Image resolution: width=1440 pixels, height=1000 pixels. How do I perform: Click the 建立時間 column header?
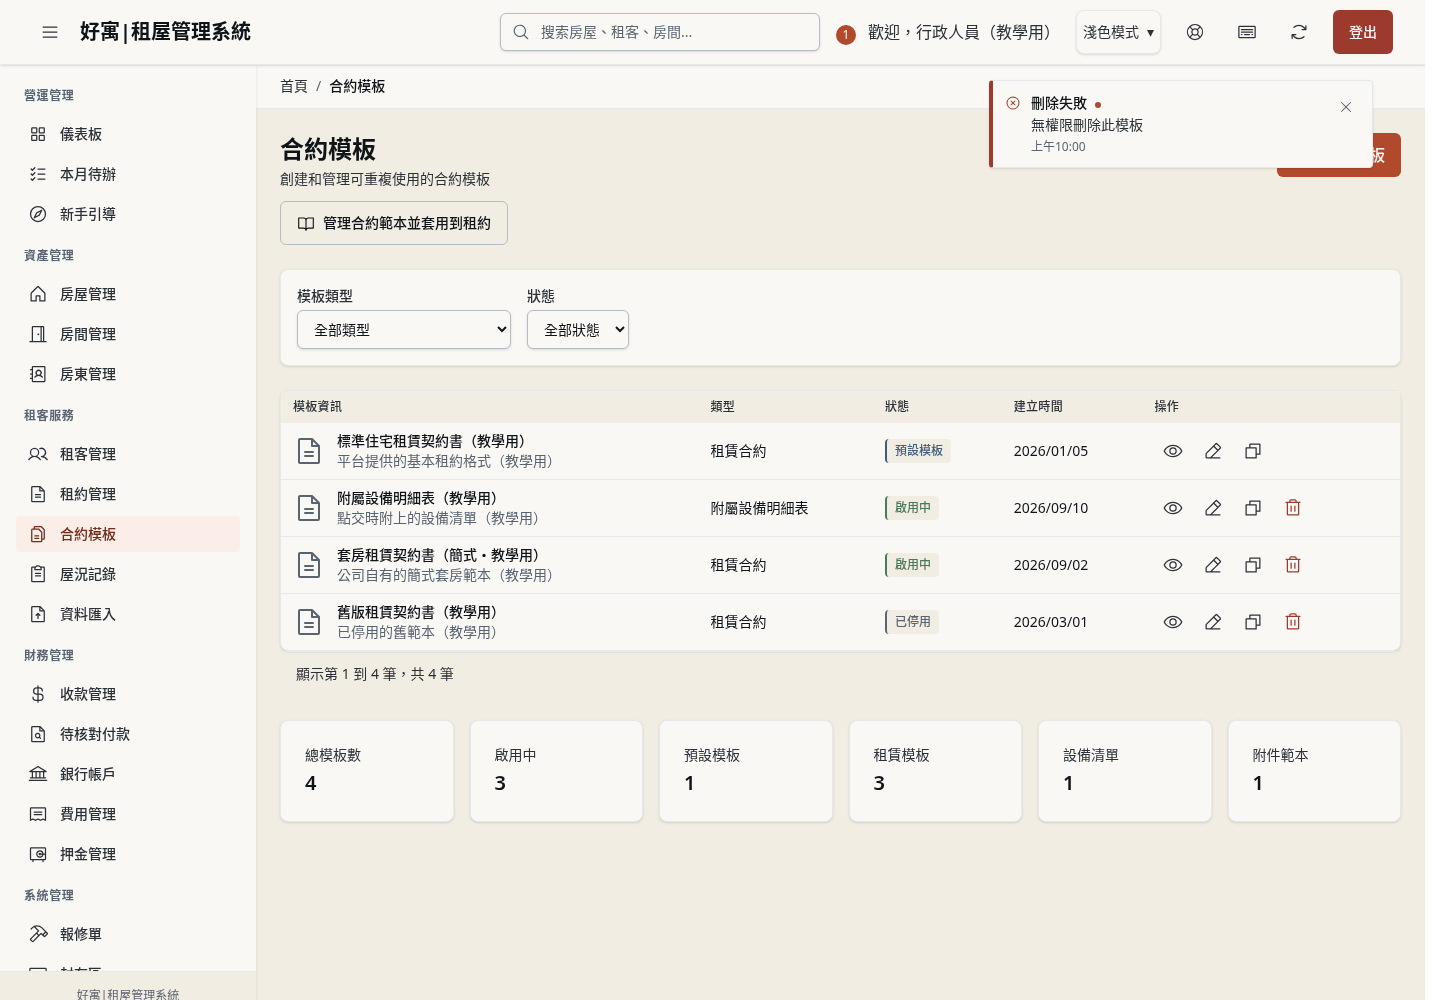pyautogui.click(x=1038, y=406)
